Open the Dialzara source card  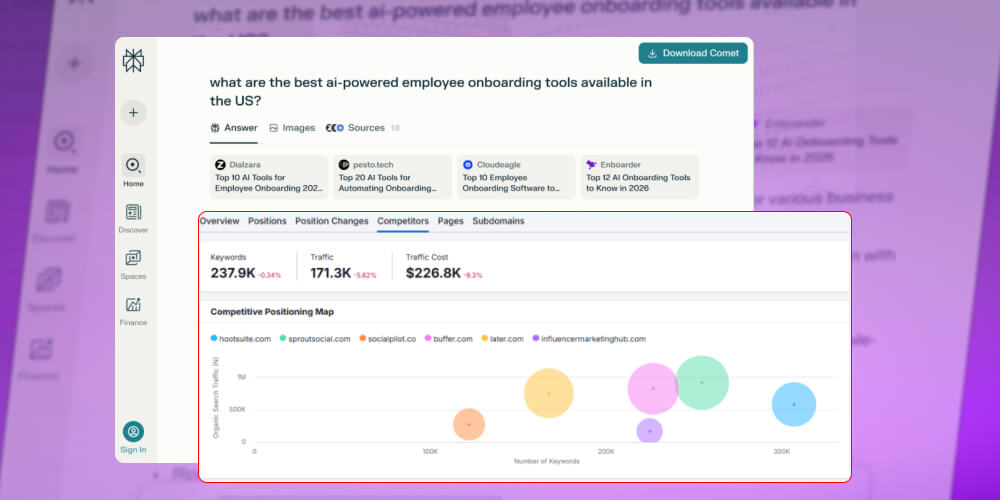(268, 177)
